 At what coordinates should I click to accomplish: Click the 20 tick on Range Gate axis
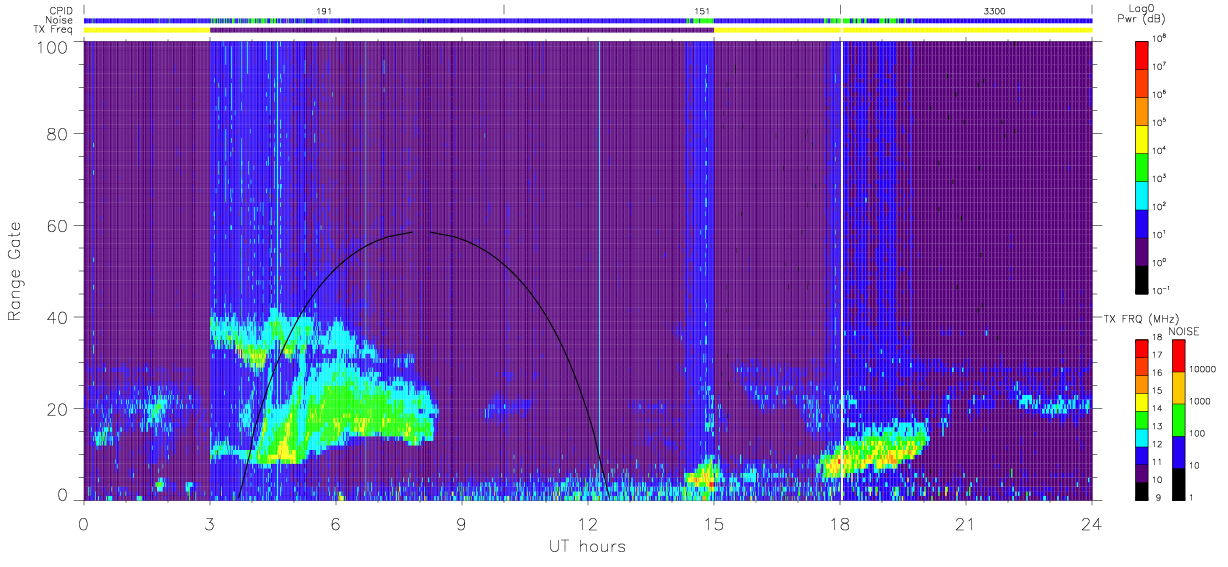[55, 409]
